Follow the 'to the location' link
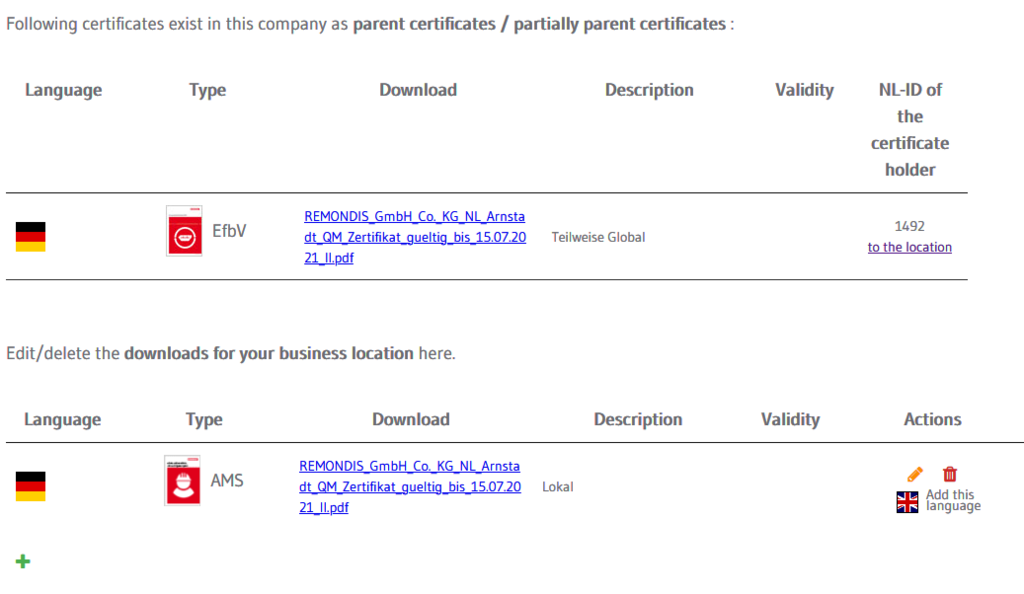The width and height of the screenshot is (1024, 594). point(910,247)
